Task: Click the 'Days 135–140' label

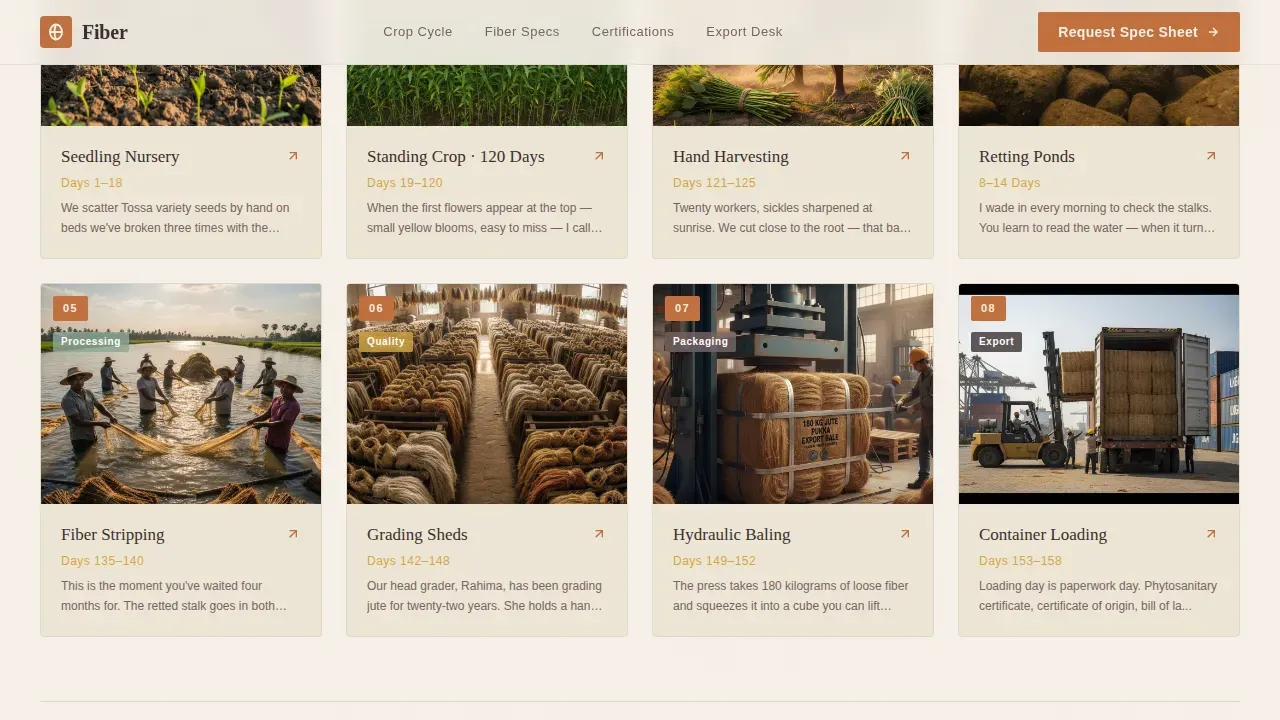Action: (102, 561)
